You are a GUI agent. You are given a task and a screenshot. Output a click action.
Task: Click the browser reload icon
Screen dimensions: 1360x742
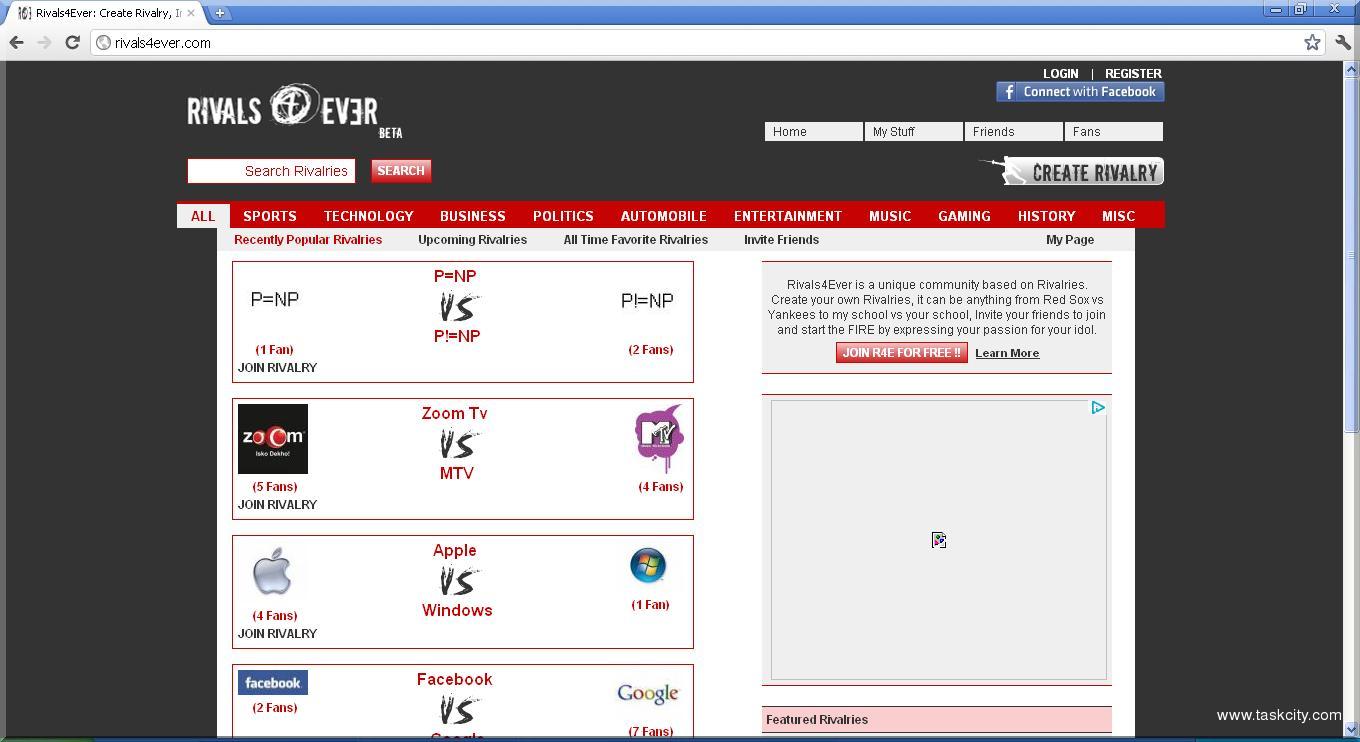coord(72,42)
